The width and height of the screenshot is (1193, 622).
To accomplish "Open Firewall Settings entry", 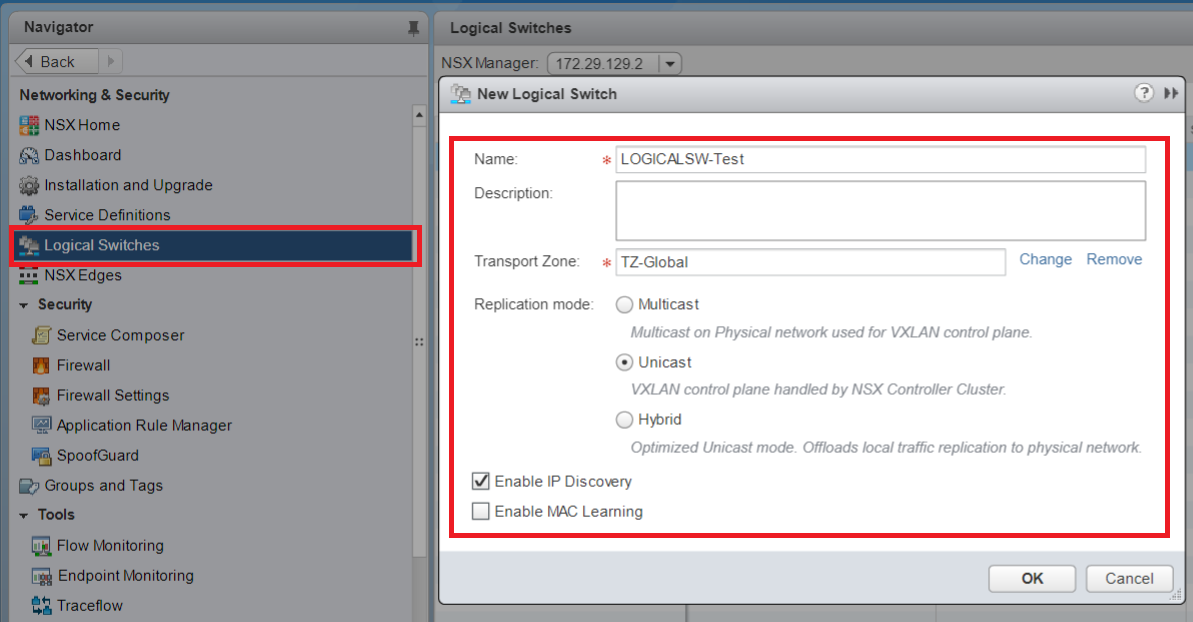I will tap(113, 395).
